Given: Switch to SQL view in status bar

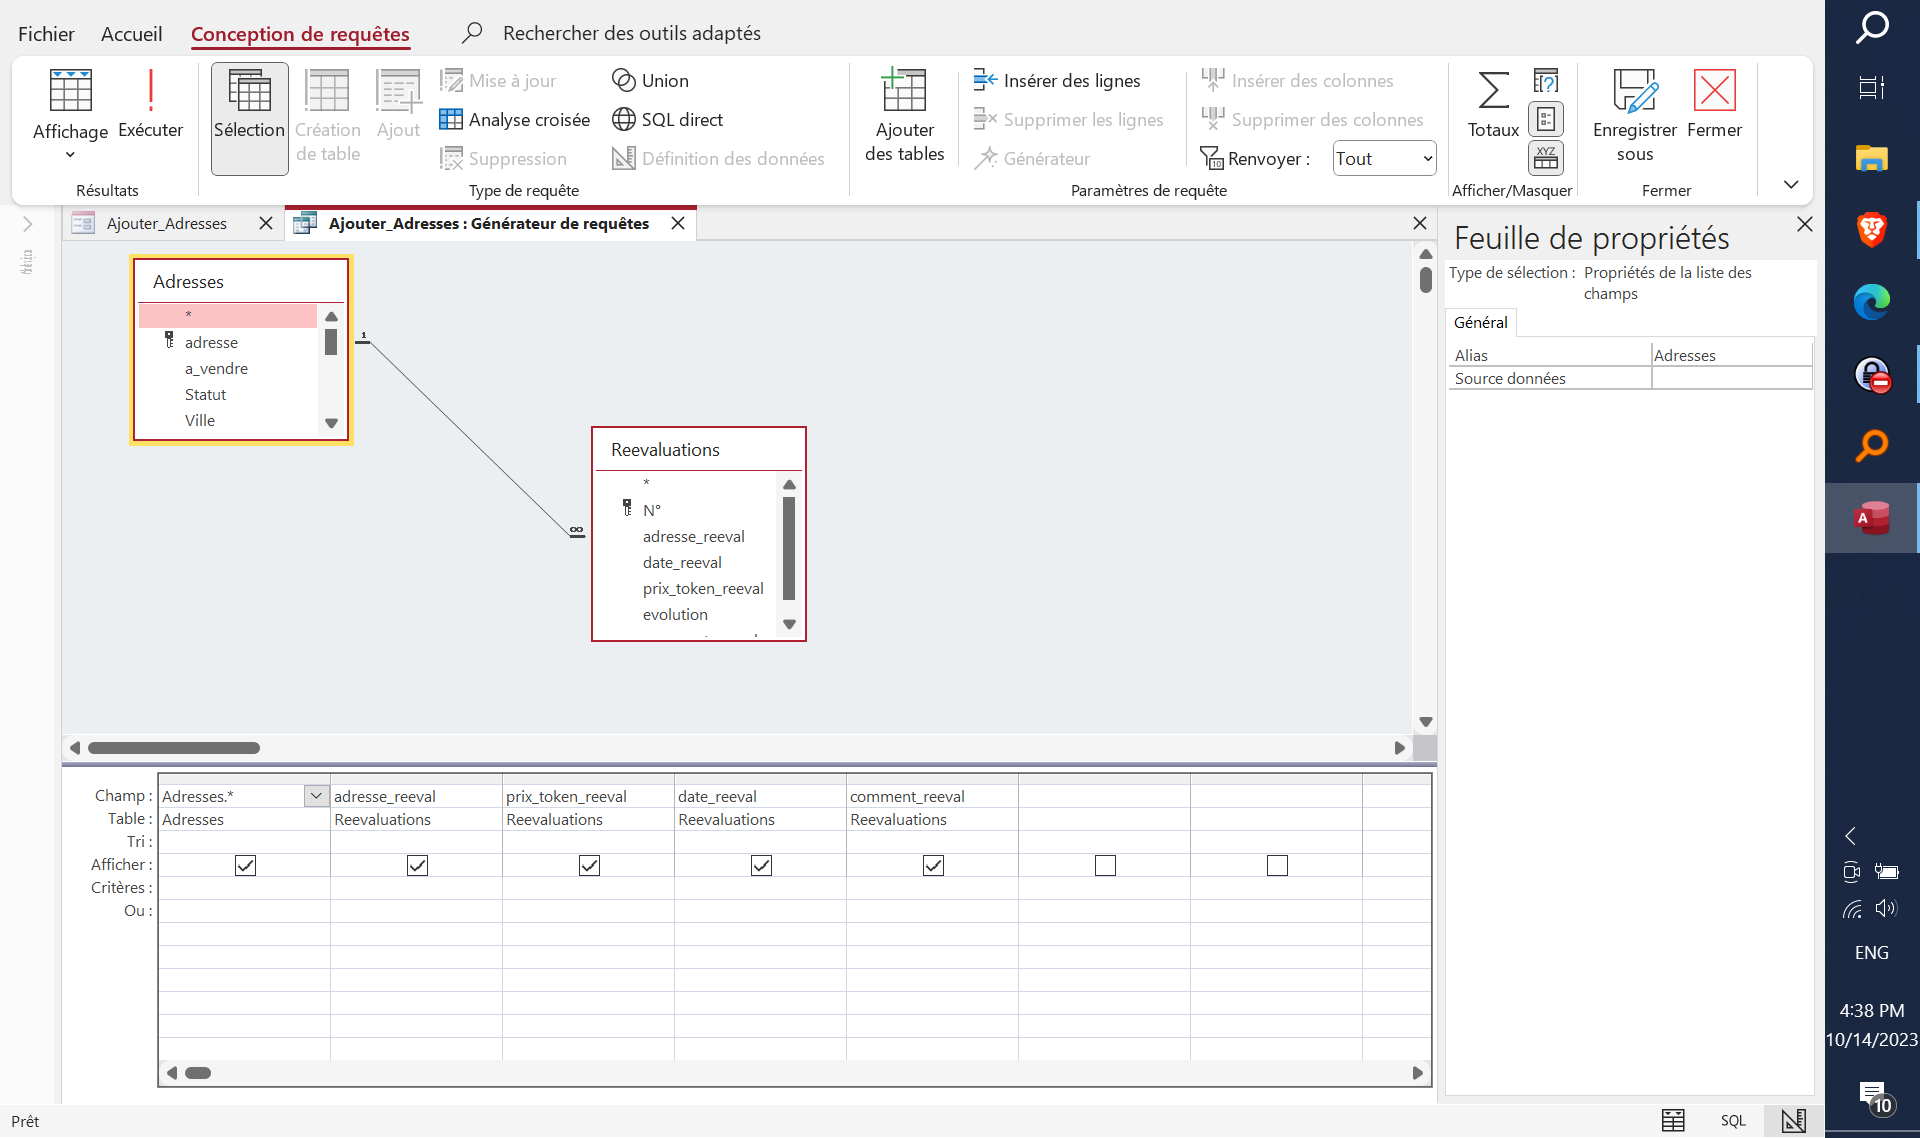Looking at the screenshot, I should [x=1733, y=1121].
